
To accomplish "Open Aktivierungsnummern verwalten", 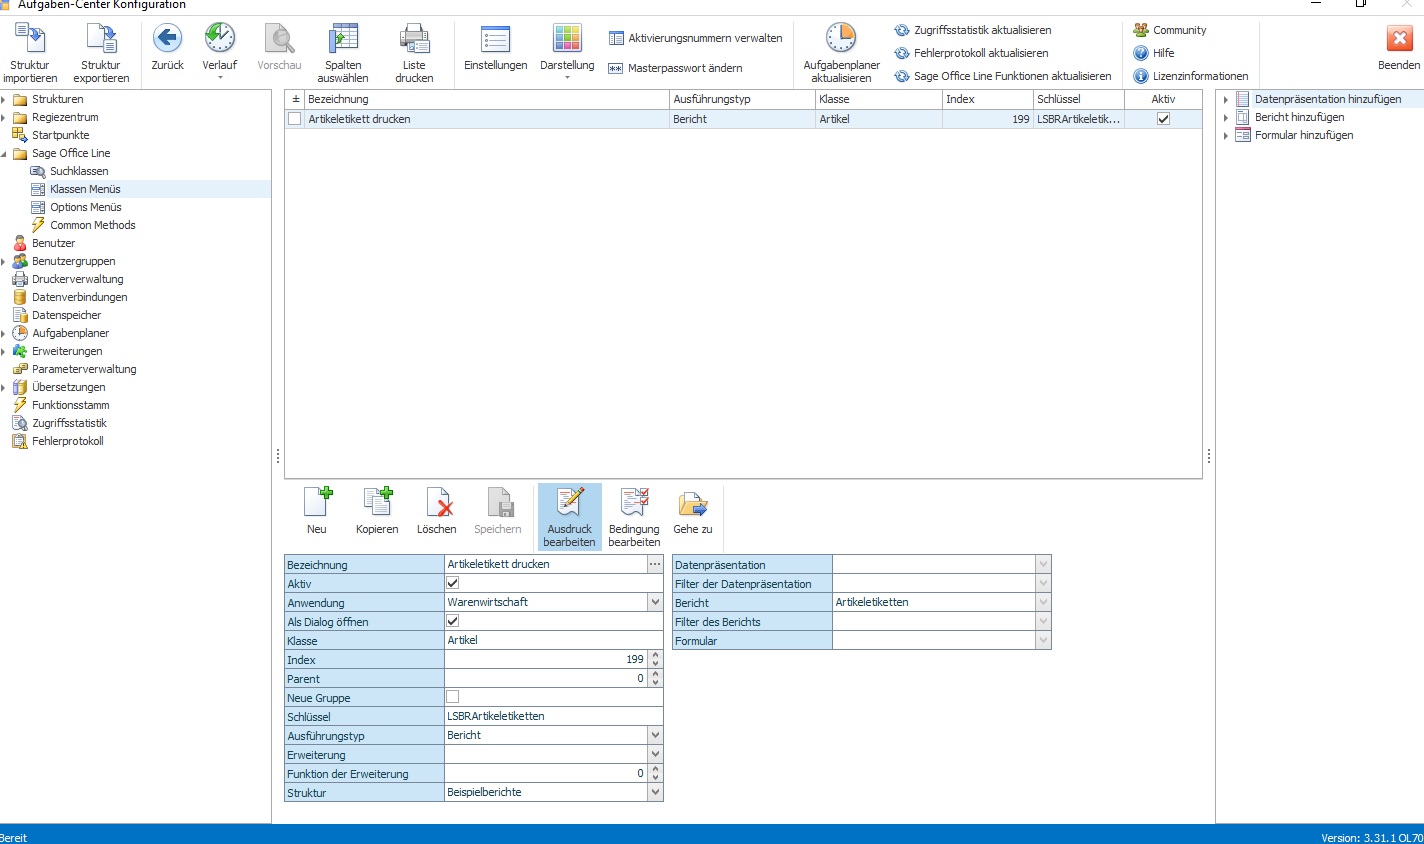I will coord(695,38).
